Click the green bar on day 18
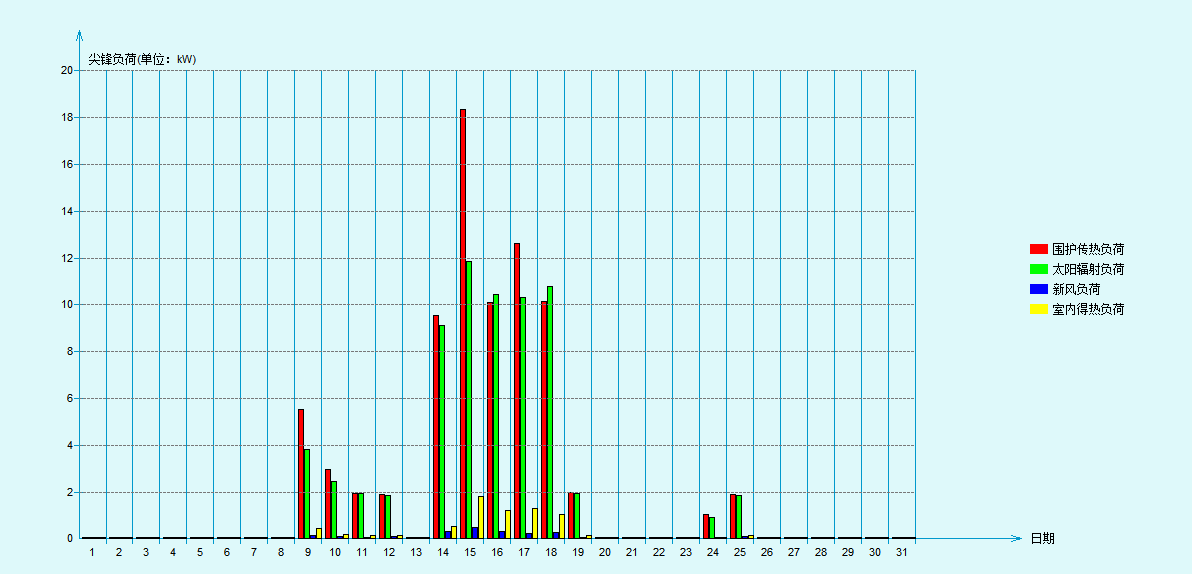The image size is (1192, 574). click(550, 412)
